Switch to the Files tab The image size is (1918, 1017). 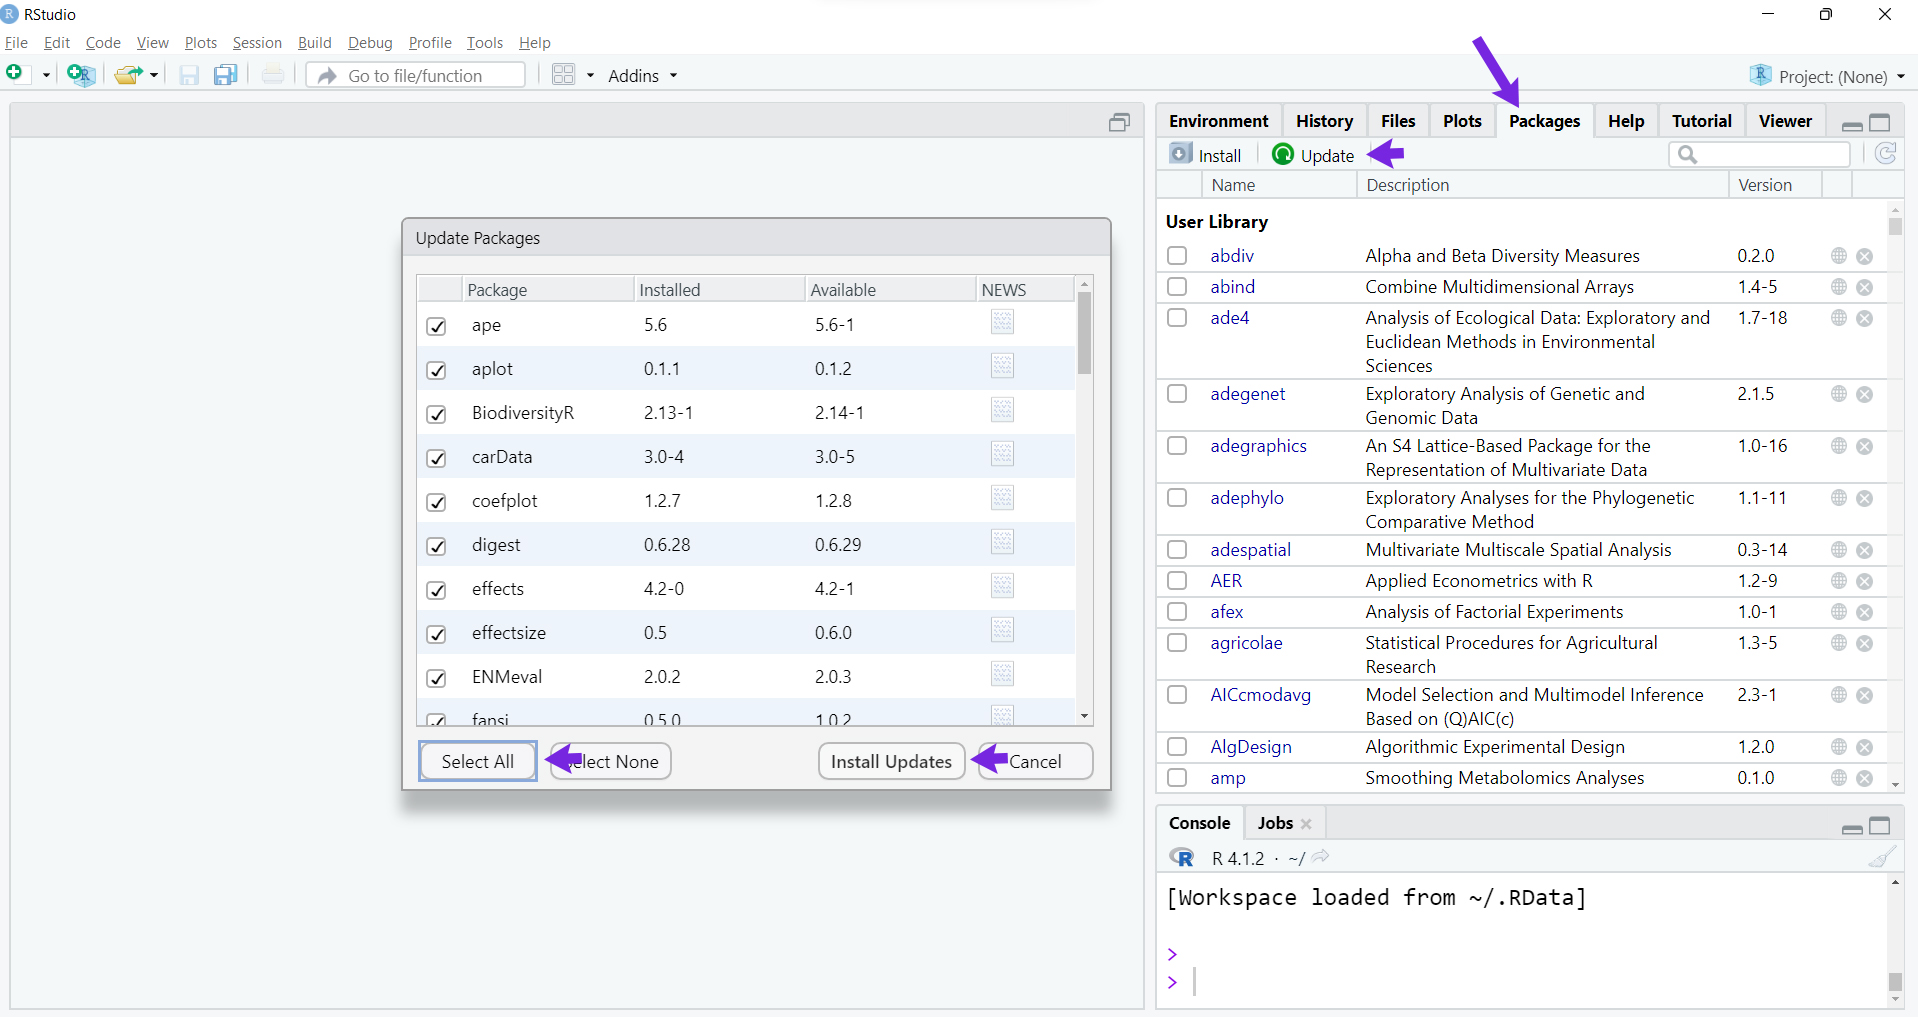point(1398,121)
